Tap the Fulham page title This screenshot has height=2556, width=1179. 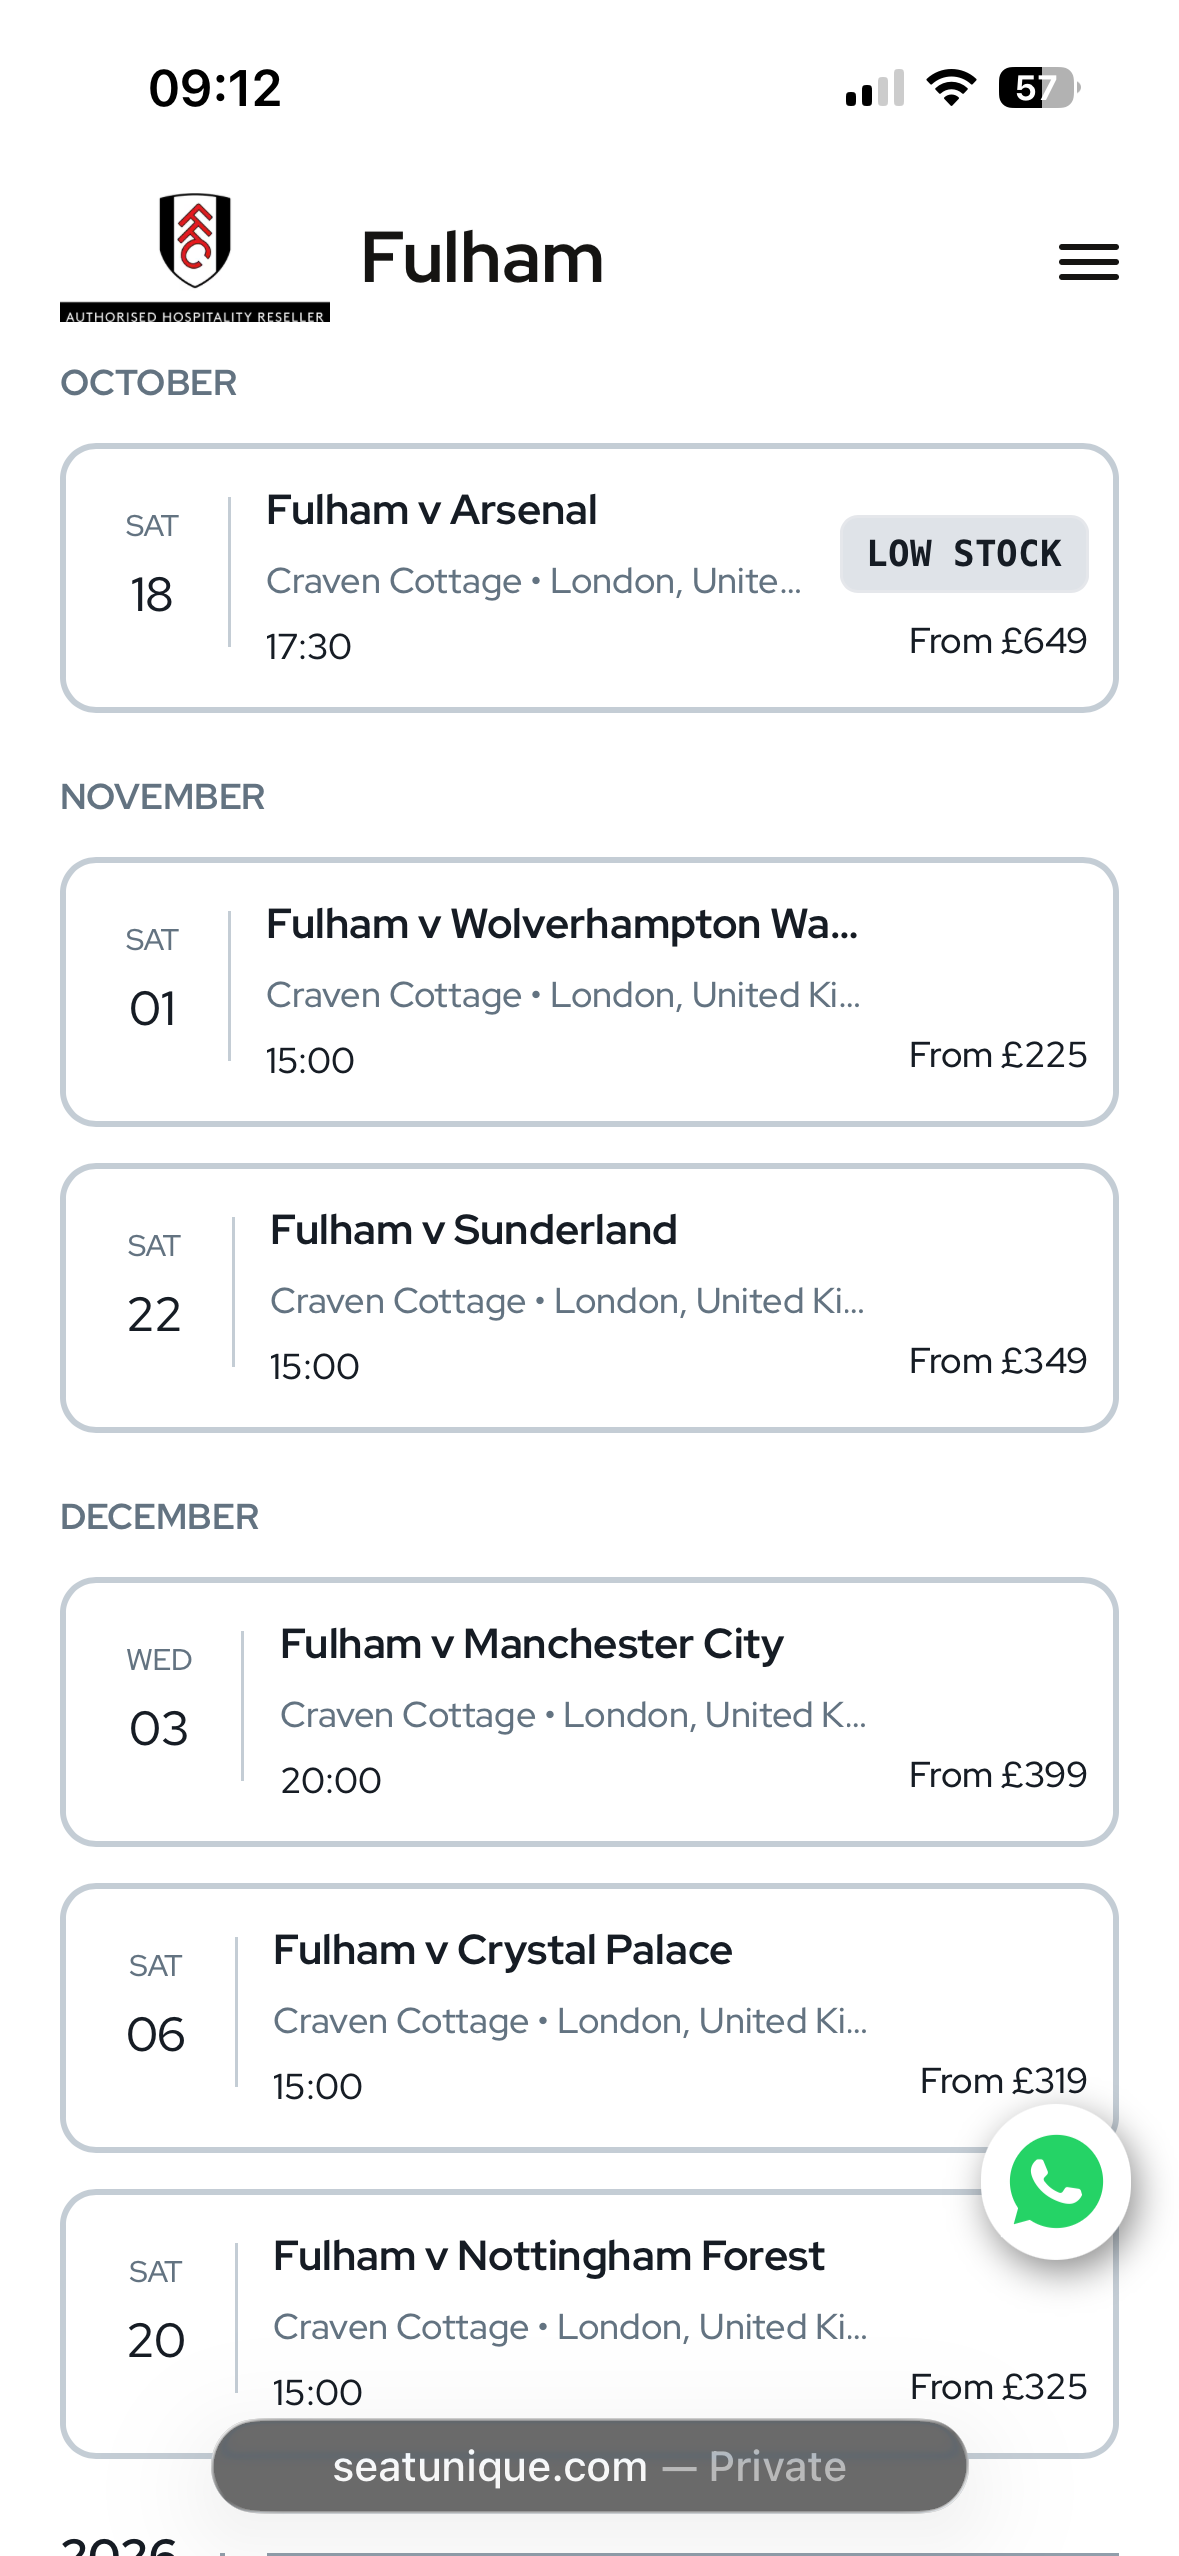(482, 258)
